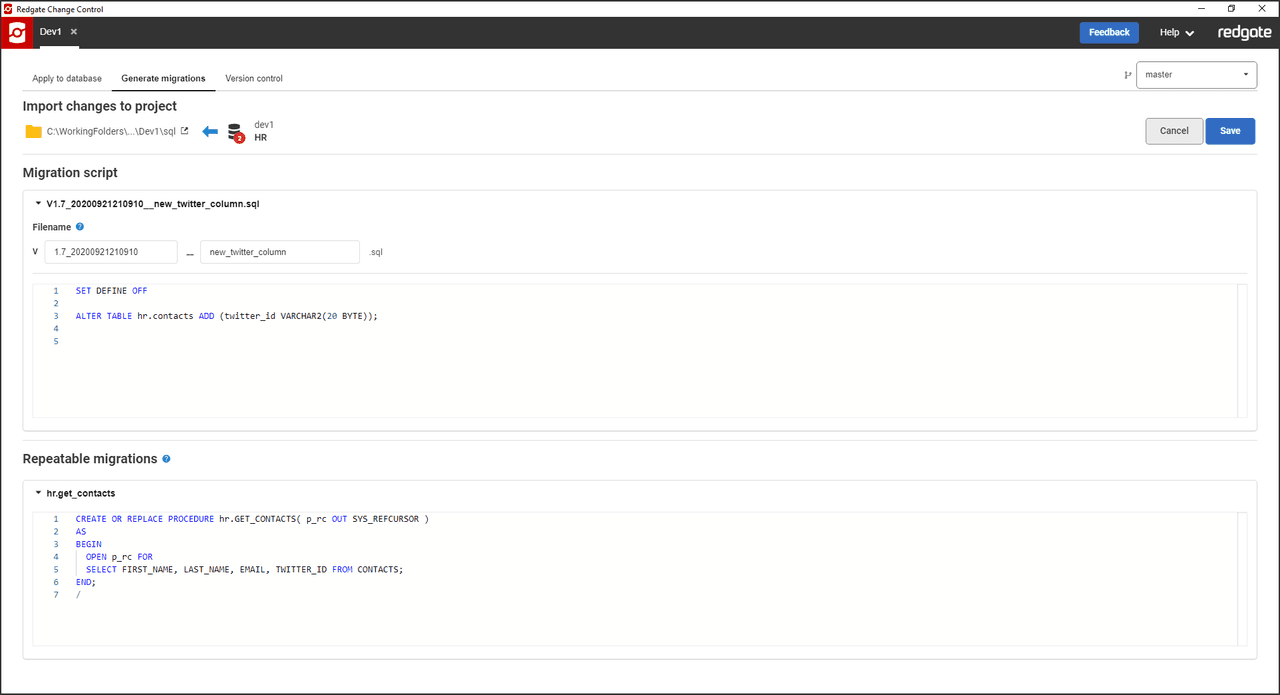
Task: Collapse the V1.7 migration script section
Action: click(x=38, y=203)
